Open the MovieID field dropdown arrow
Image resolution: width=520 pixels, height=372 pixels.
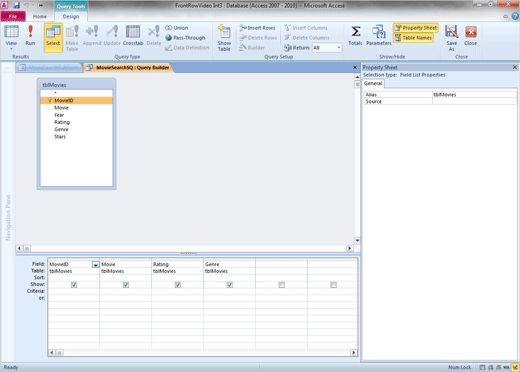[96, 264]
